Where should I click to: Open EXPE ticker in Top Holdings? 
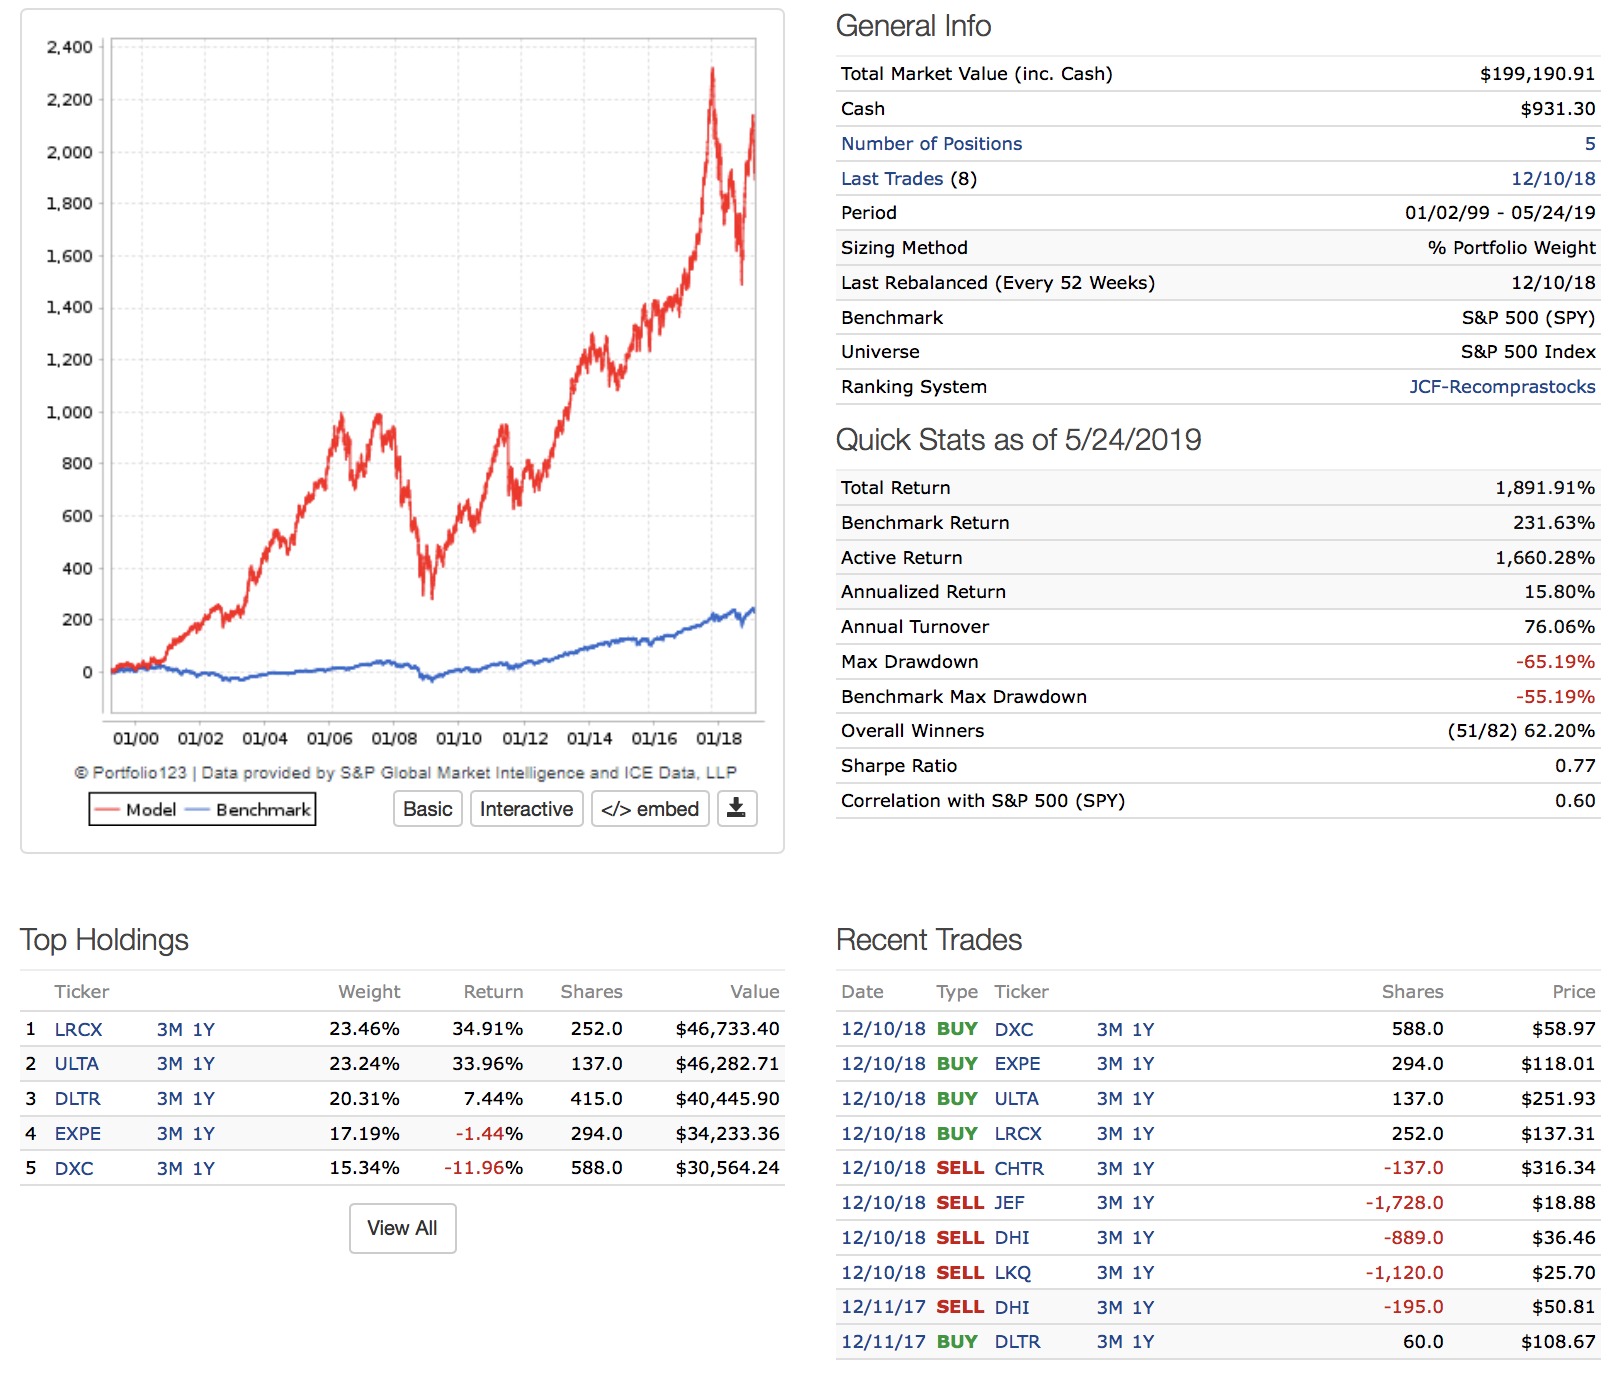click(77, 1134)
